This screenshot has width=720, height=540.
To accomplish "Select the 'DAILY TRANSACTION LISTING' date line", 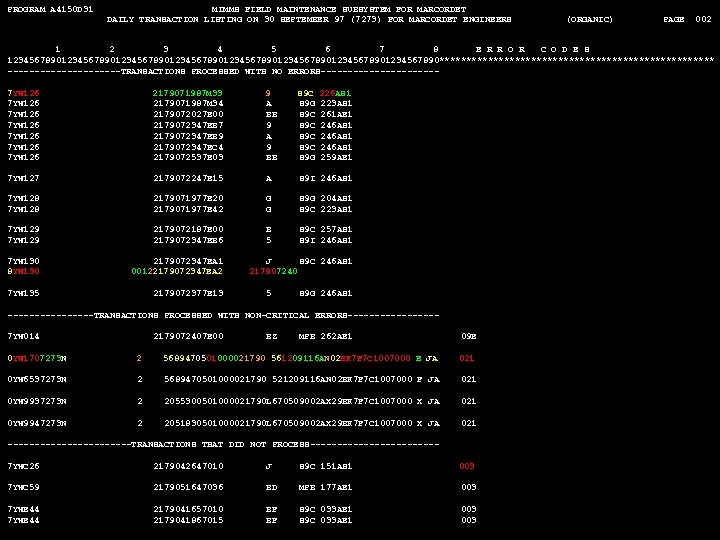I will tap(309, 19).
